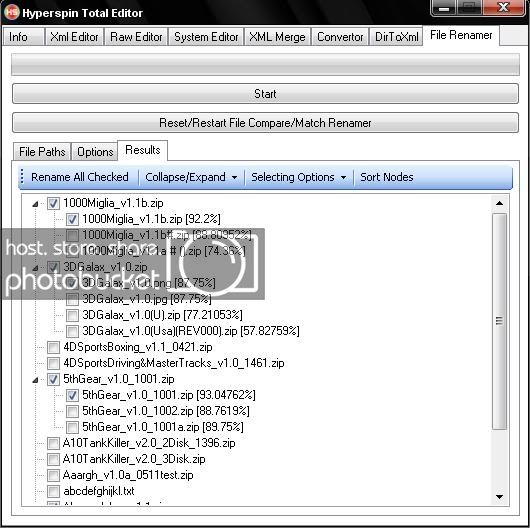
Task: Select 5thGear_v1.0_1002.zip [88.7619%] text
Action: click(x=166, y=411)
